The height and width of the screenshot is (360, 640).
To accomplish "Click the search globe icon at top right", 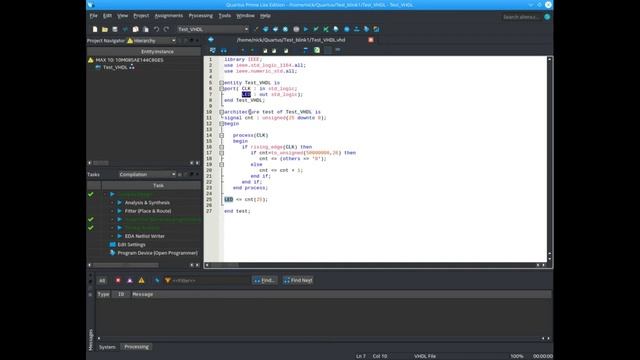I will click(547, 17).
